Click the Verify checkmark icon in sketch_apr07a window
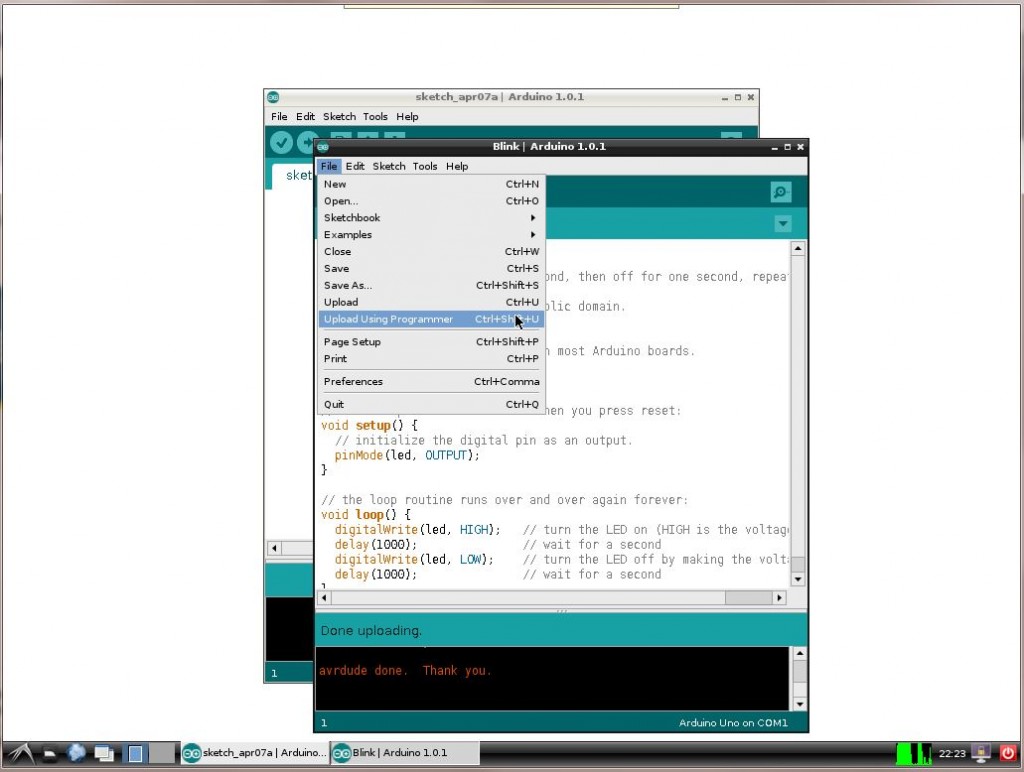Viewport: 1024px width, 772px height. [281, 142]
